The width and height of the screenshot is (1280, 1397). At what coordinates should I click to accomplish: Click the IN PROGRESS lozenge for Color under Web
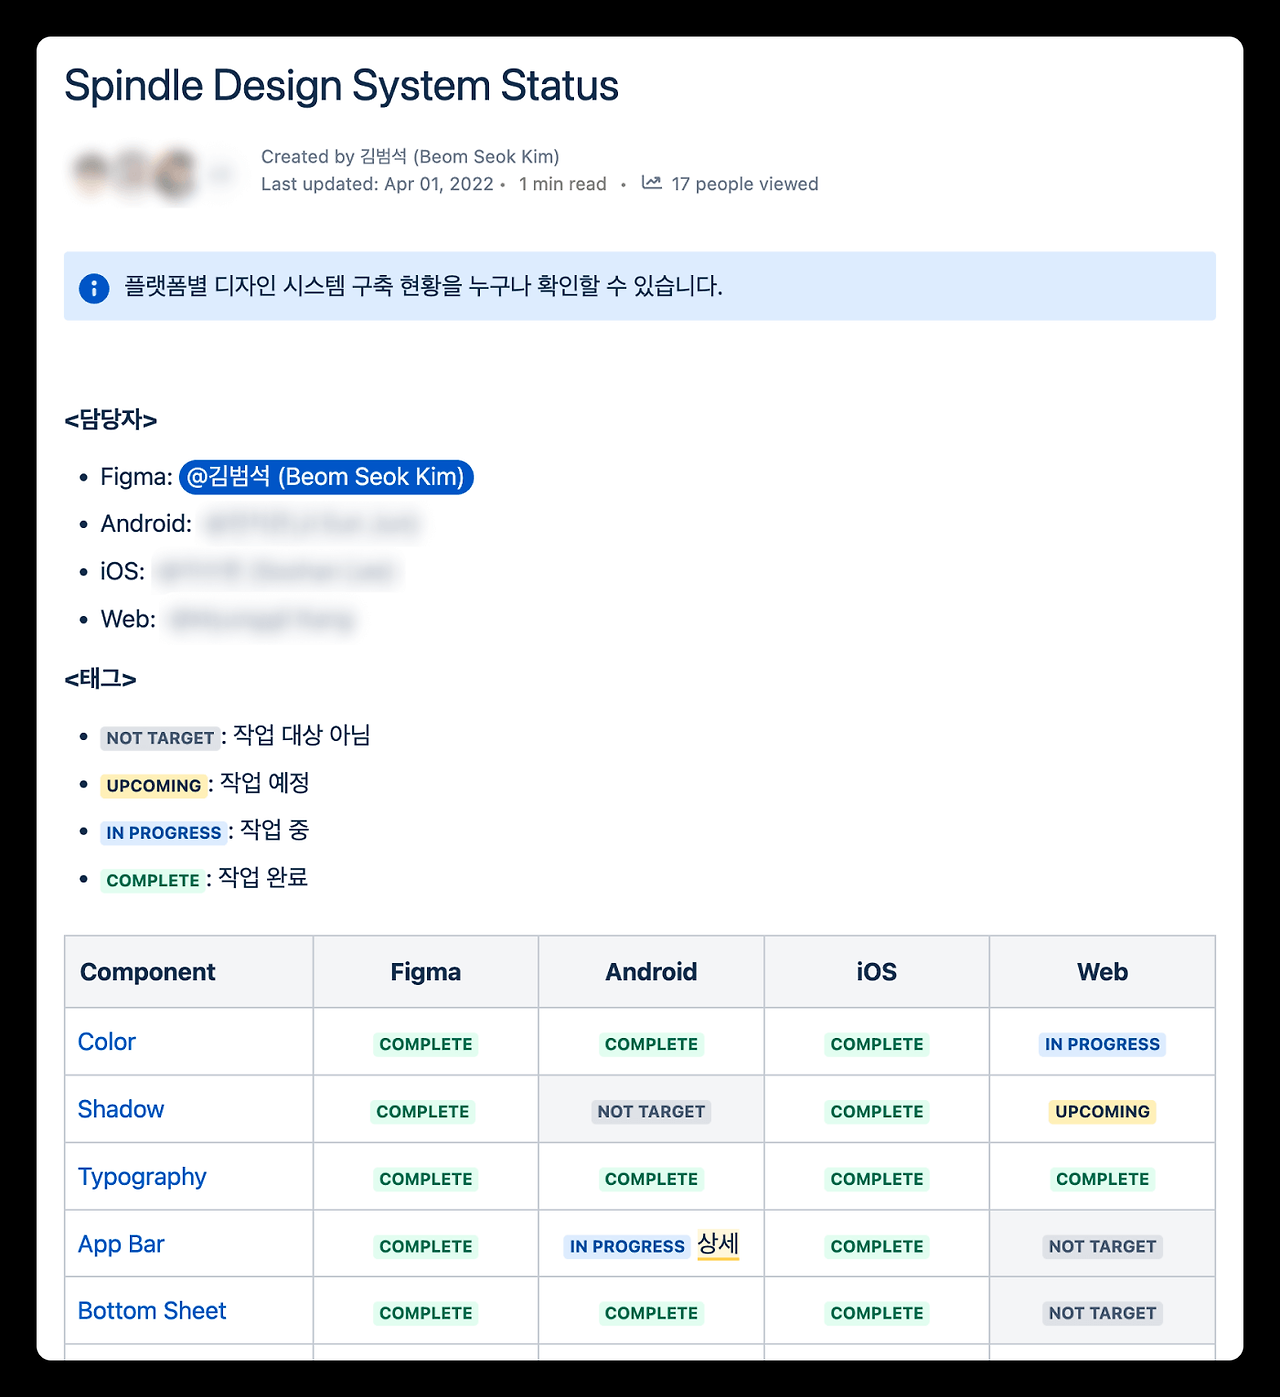click(1101, 1043)
